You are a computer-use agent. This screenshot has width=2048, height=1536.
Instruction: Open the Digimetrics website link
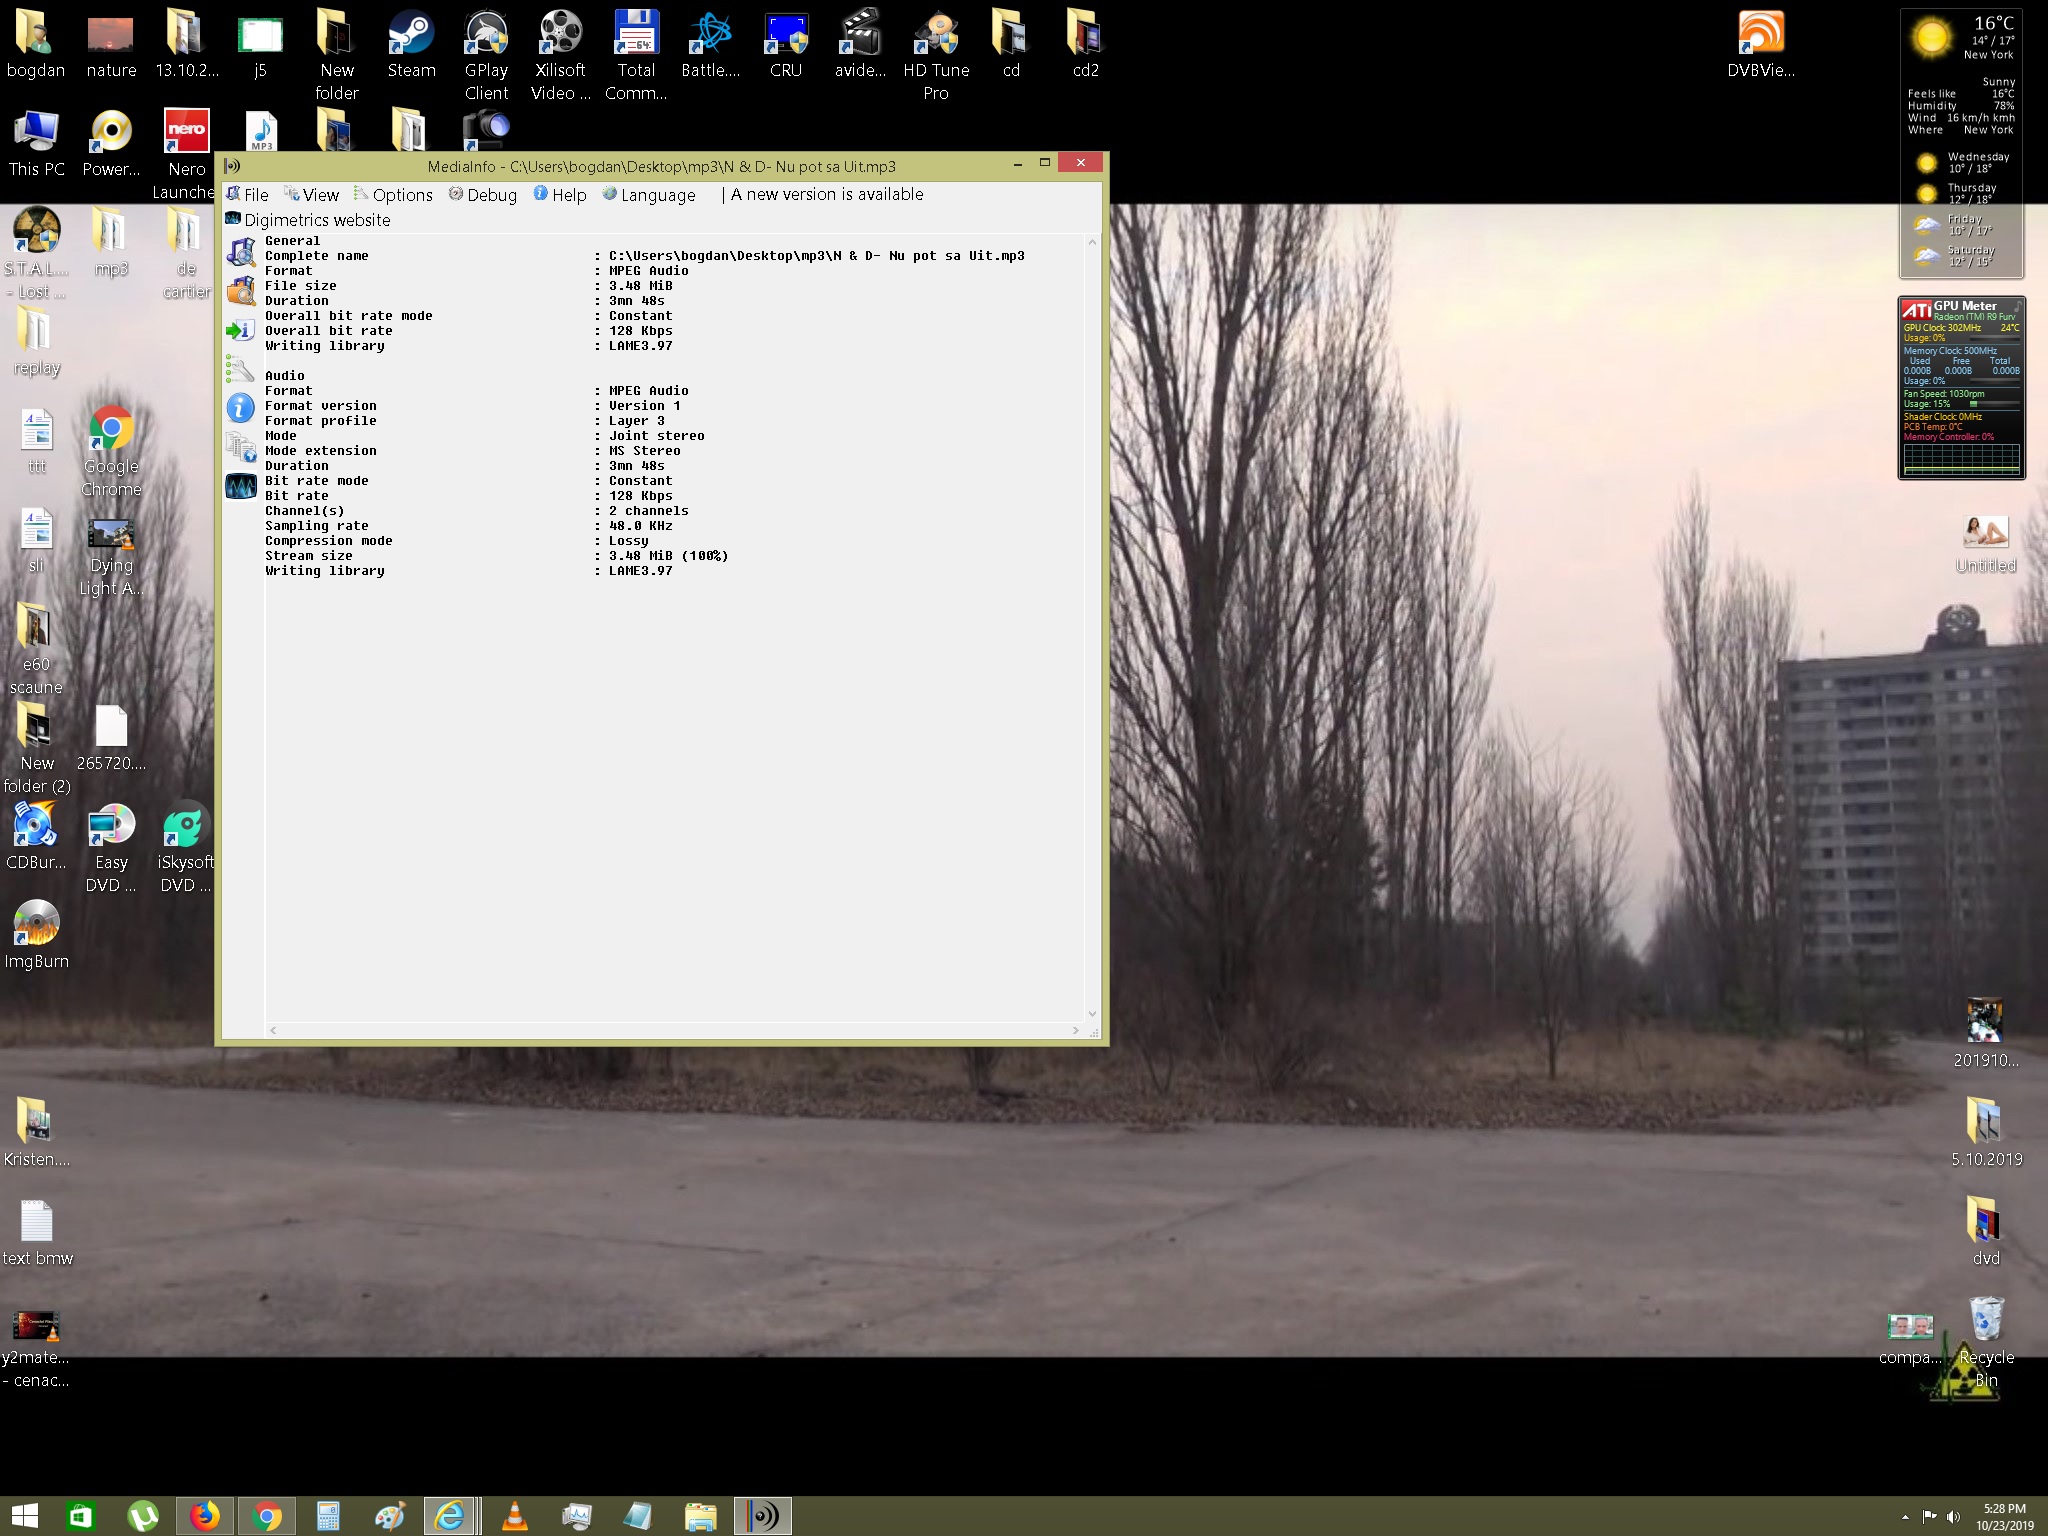point(308,220)
